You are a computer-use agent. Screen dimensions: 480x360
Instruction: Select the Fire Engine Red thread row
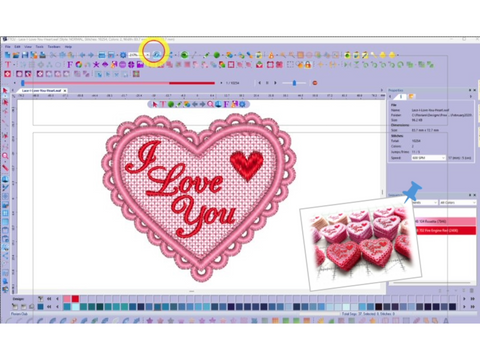(x=446, y=230)
